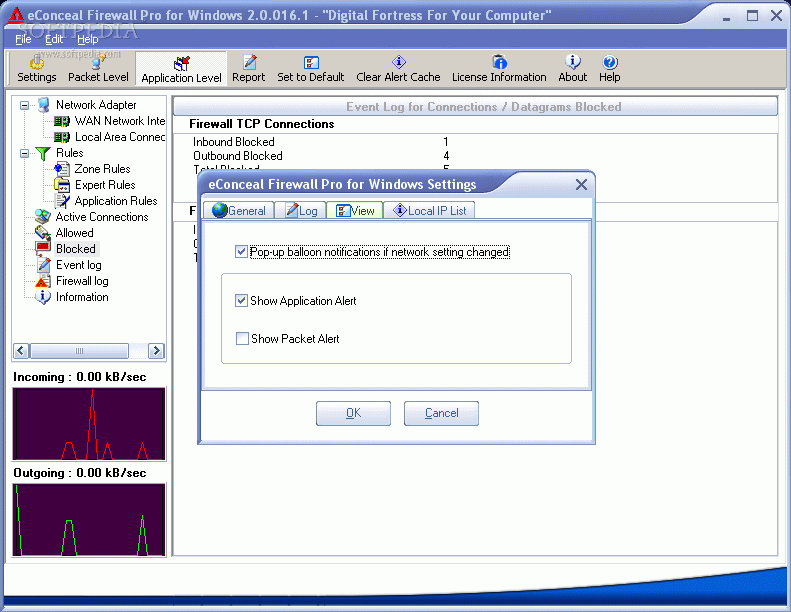Switch to the Log settings tab

301,210
